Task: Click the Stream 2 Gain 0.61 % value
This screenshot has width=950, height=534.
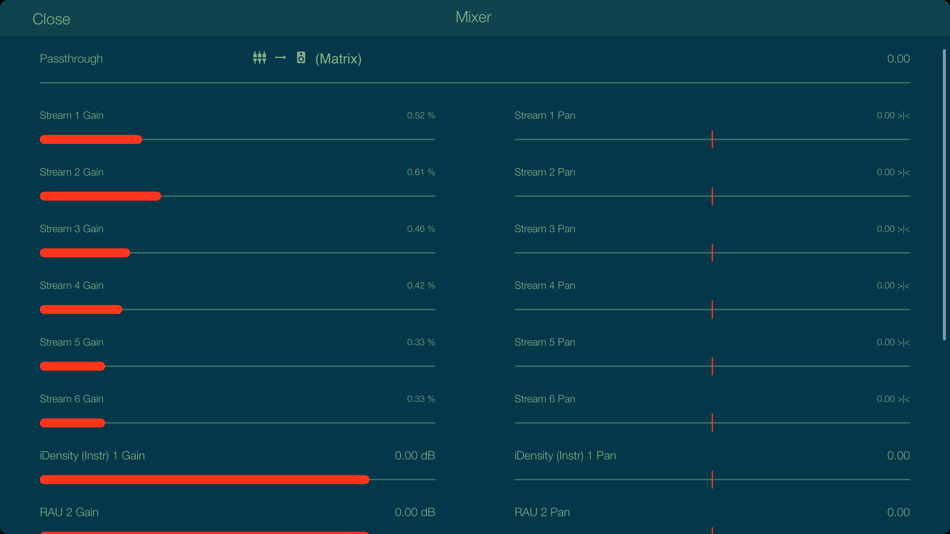Action: [x=420, y=172]
